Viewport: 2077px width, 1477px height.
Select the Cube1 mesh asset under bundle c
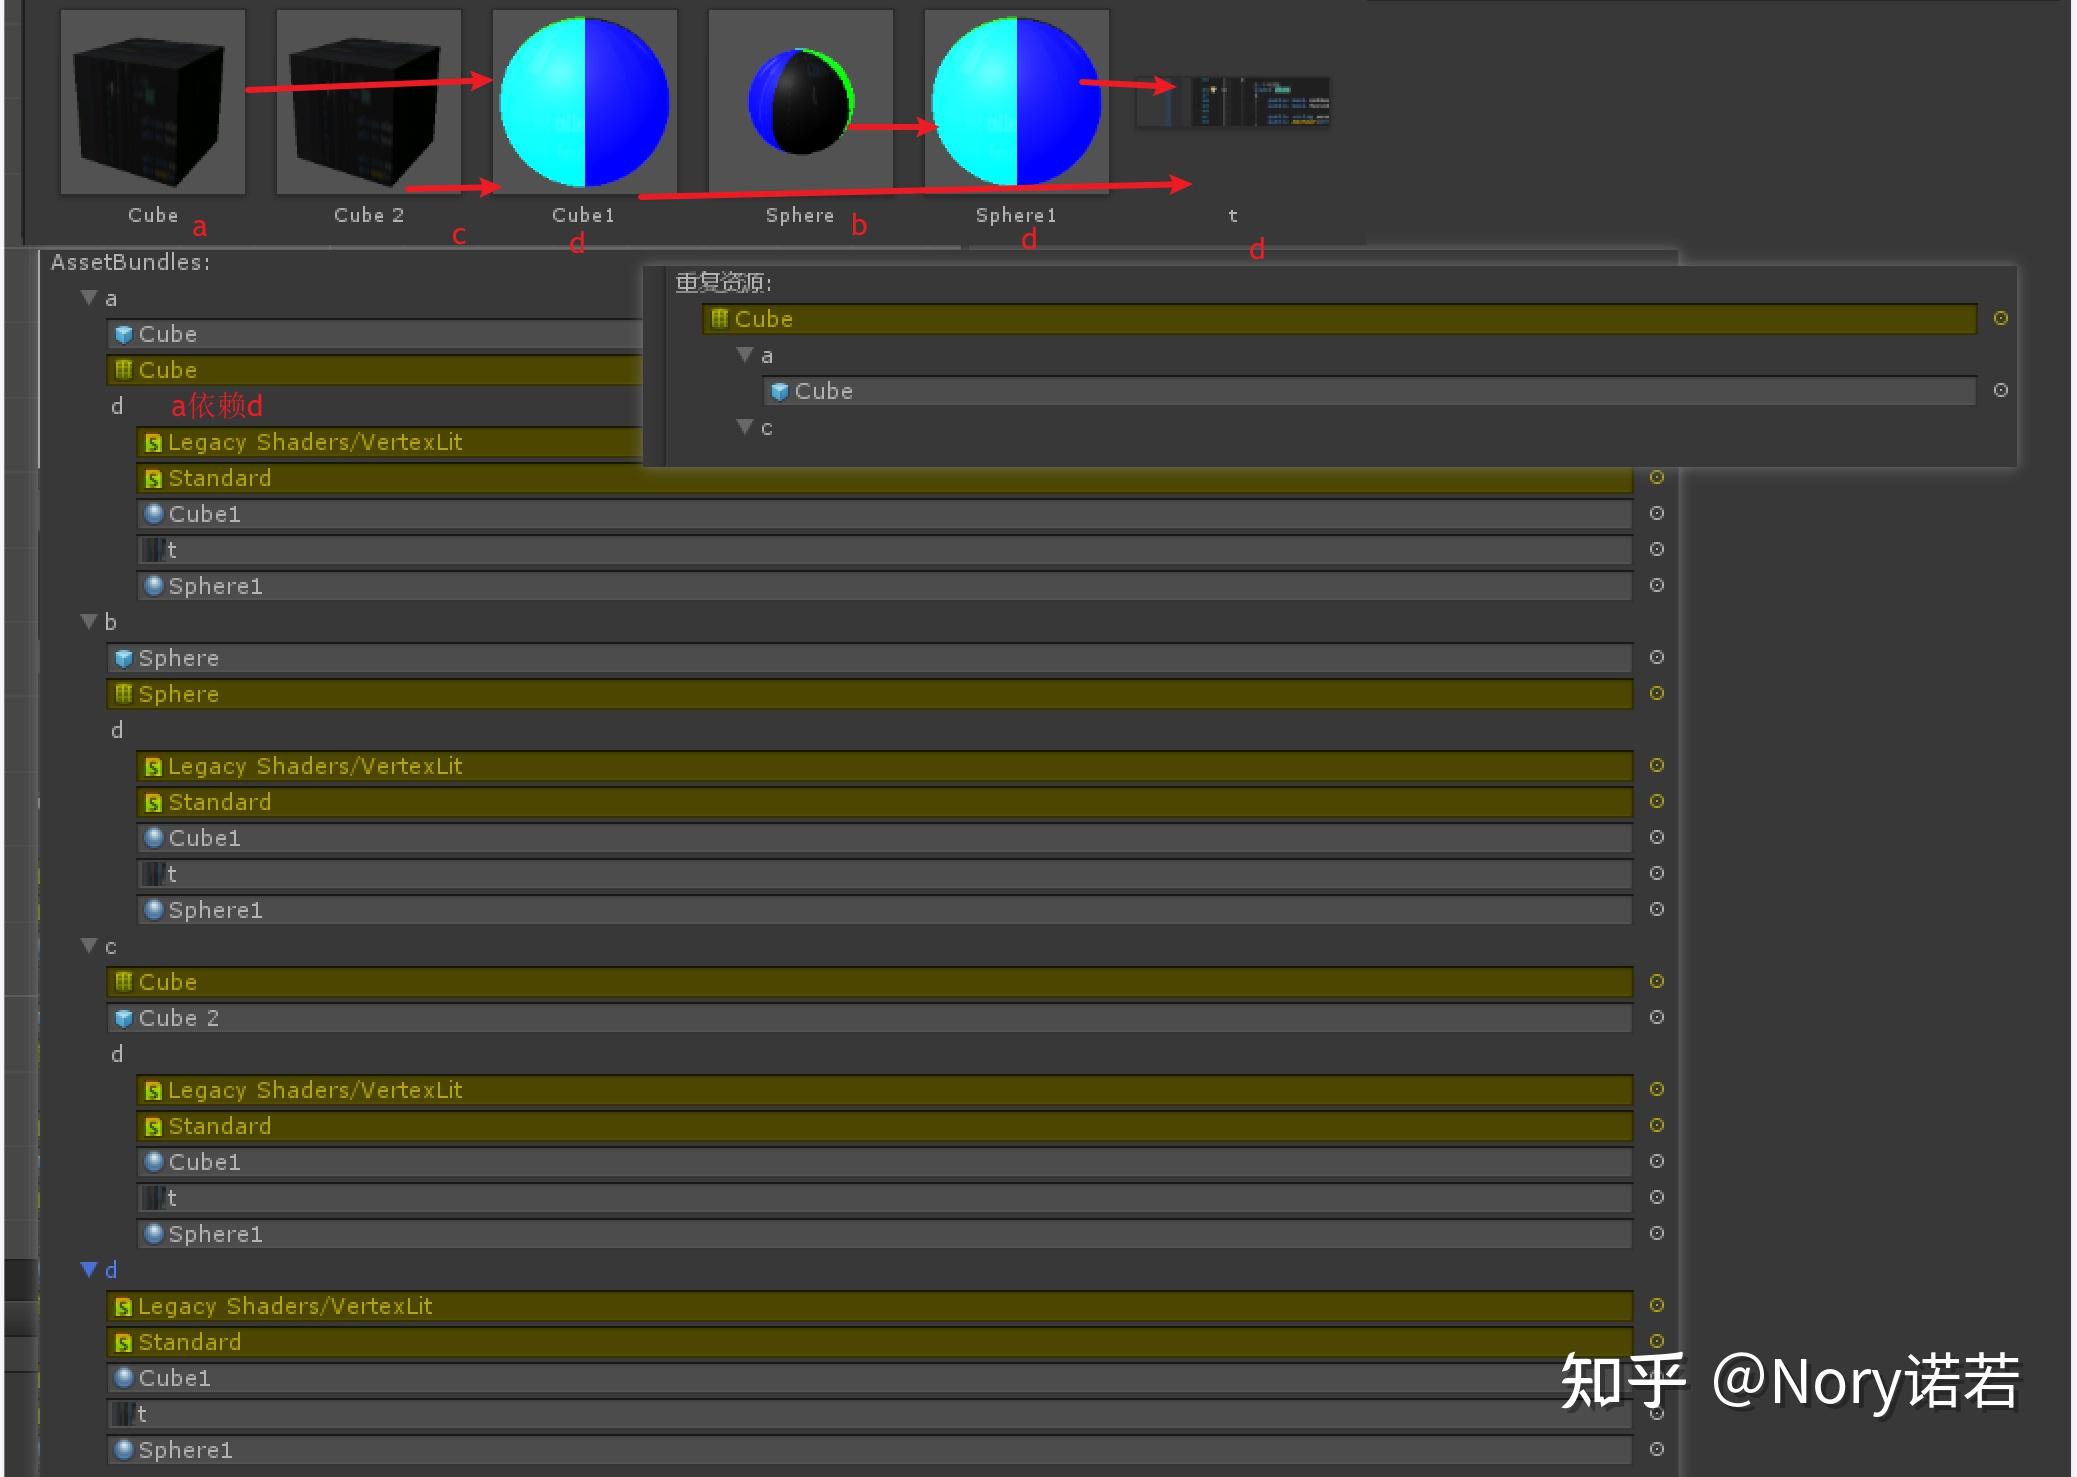[205, 1161]
